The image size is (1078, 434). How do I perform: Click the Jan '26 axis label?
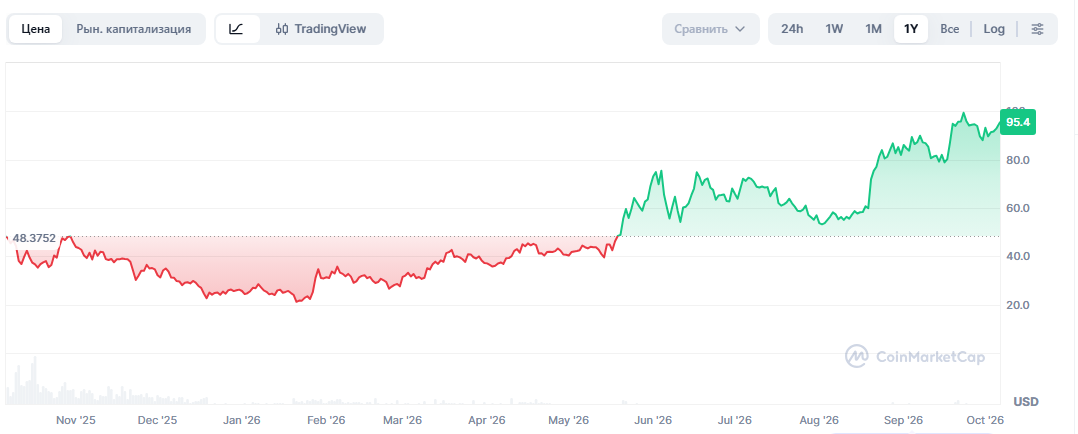coord(242,420)
